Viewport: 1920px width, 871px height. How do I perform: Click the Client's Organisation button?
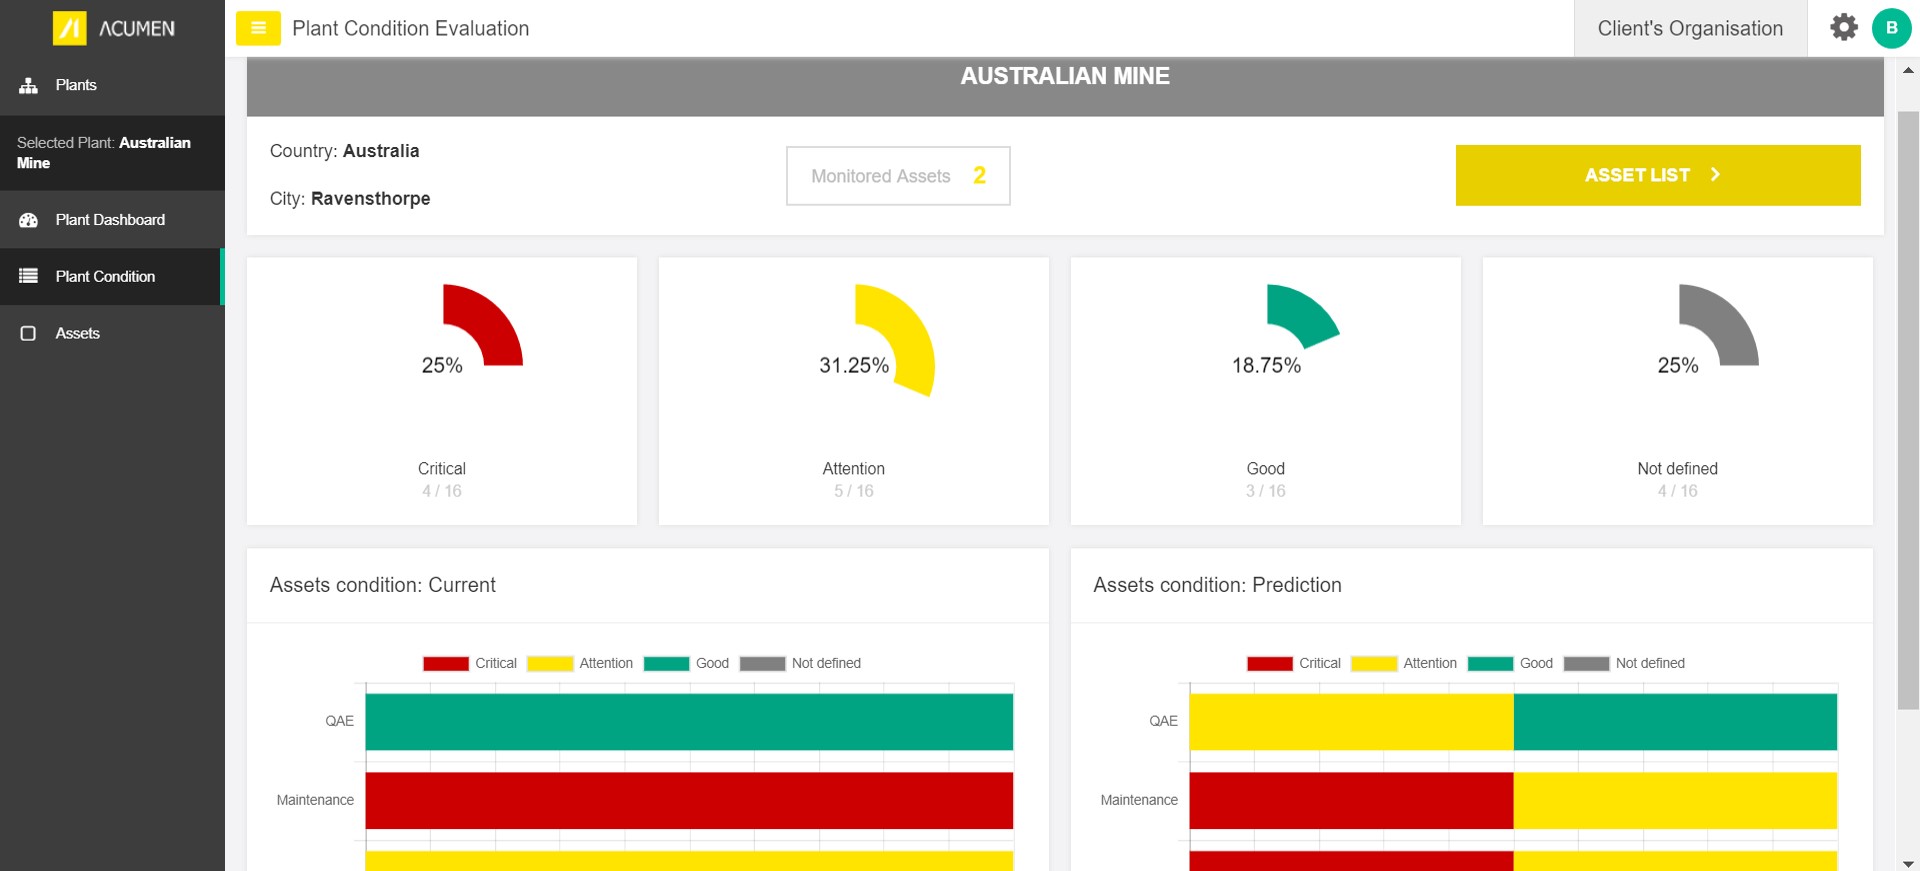click(x=1690, y=28)
